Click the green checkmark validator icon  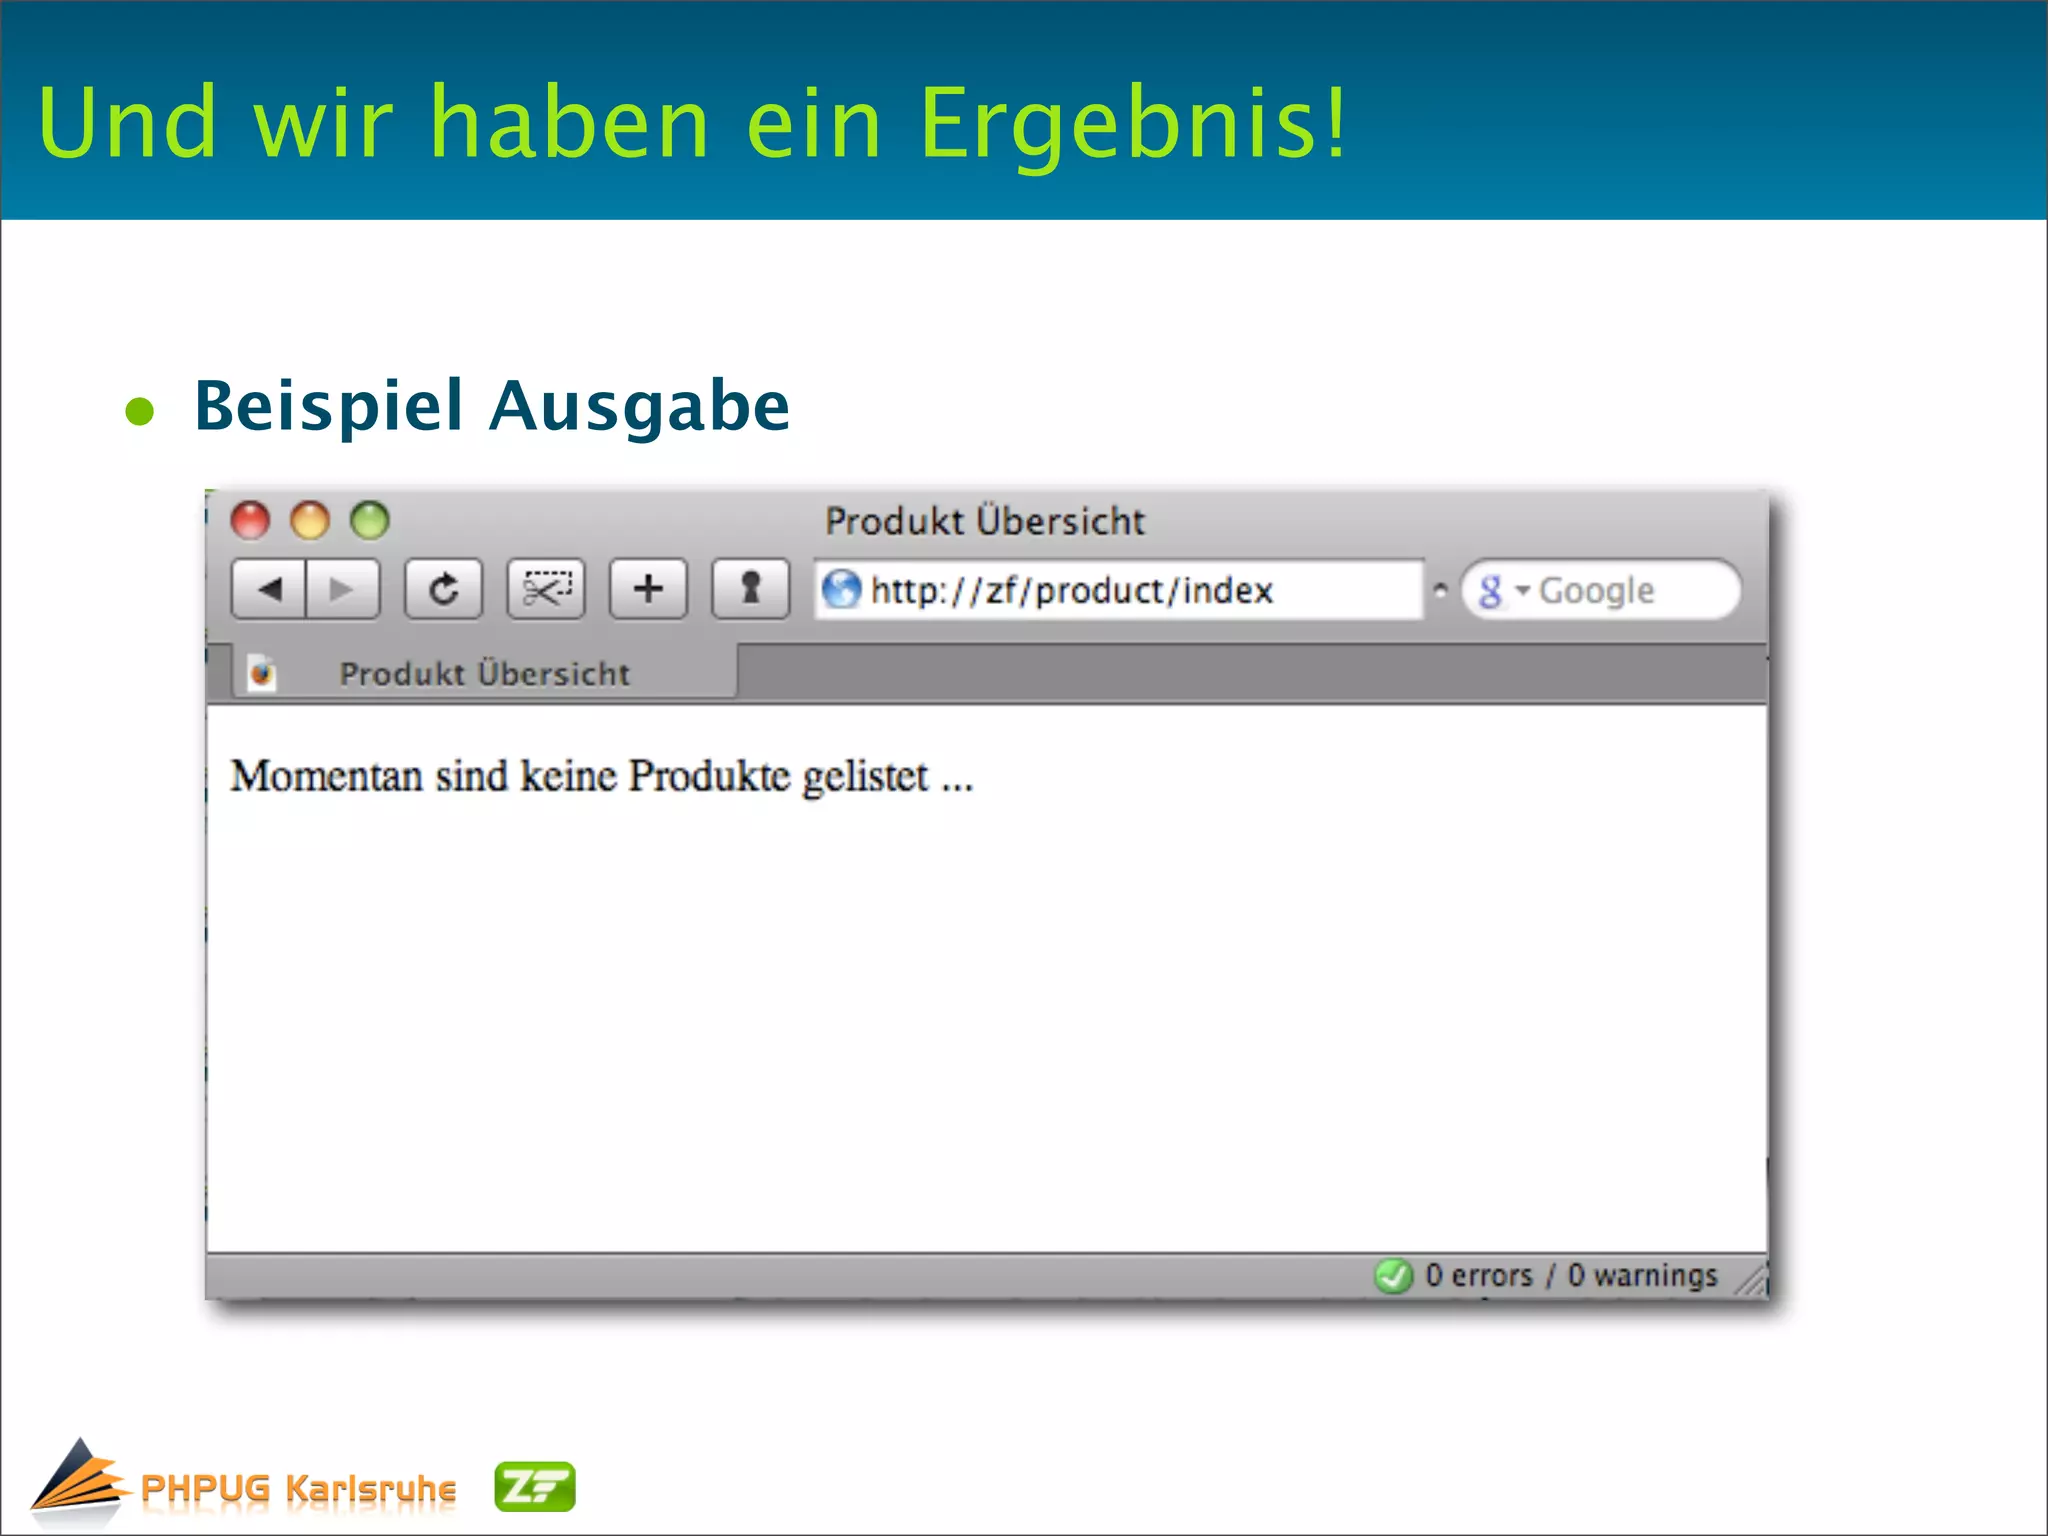[x=1393, y=1275]
